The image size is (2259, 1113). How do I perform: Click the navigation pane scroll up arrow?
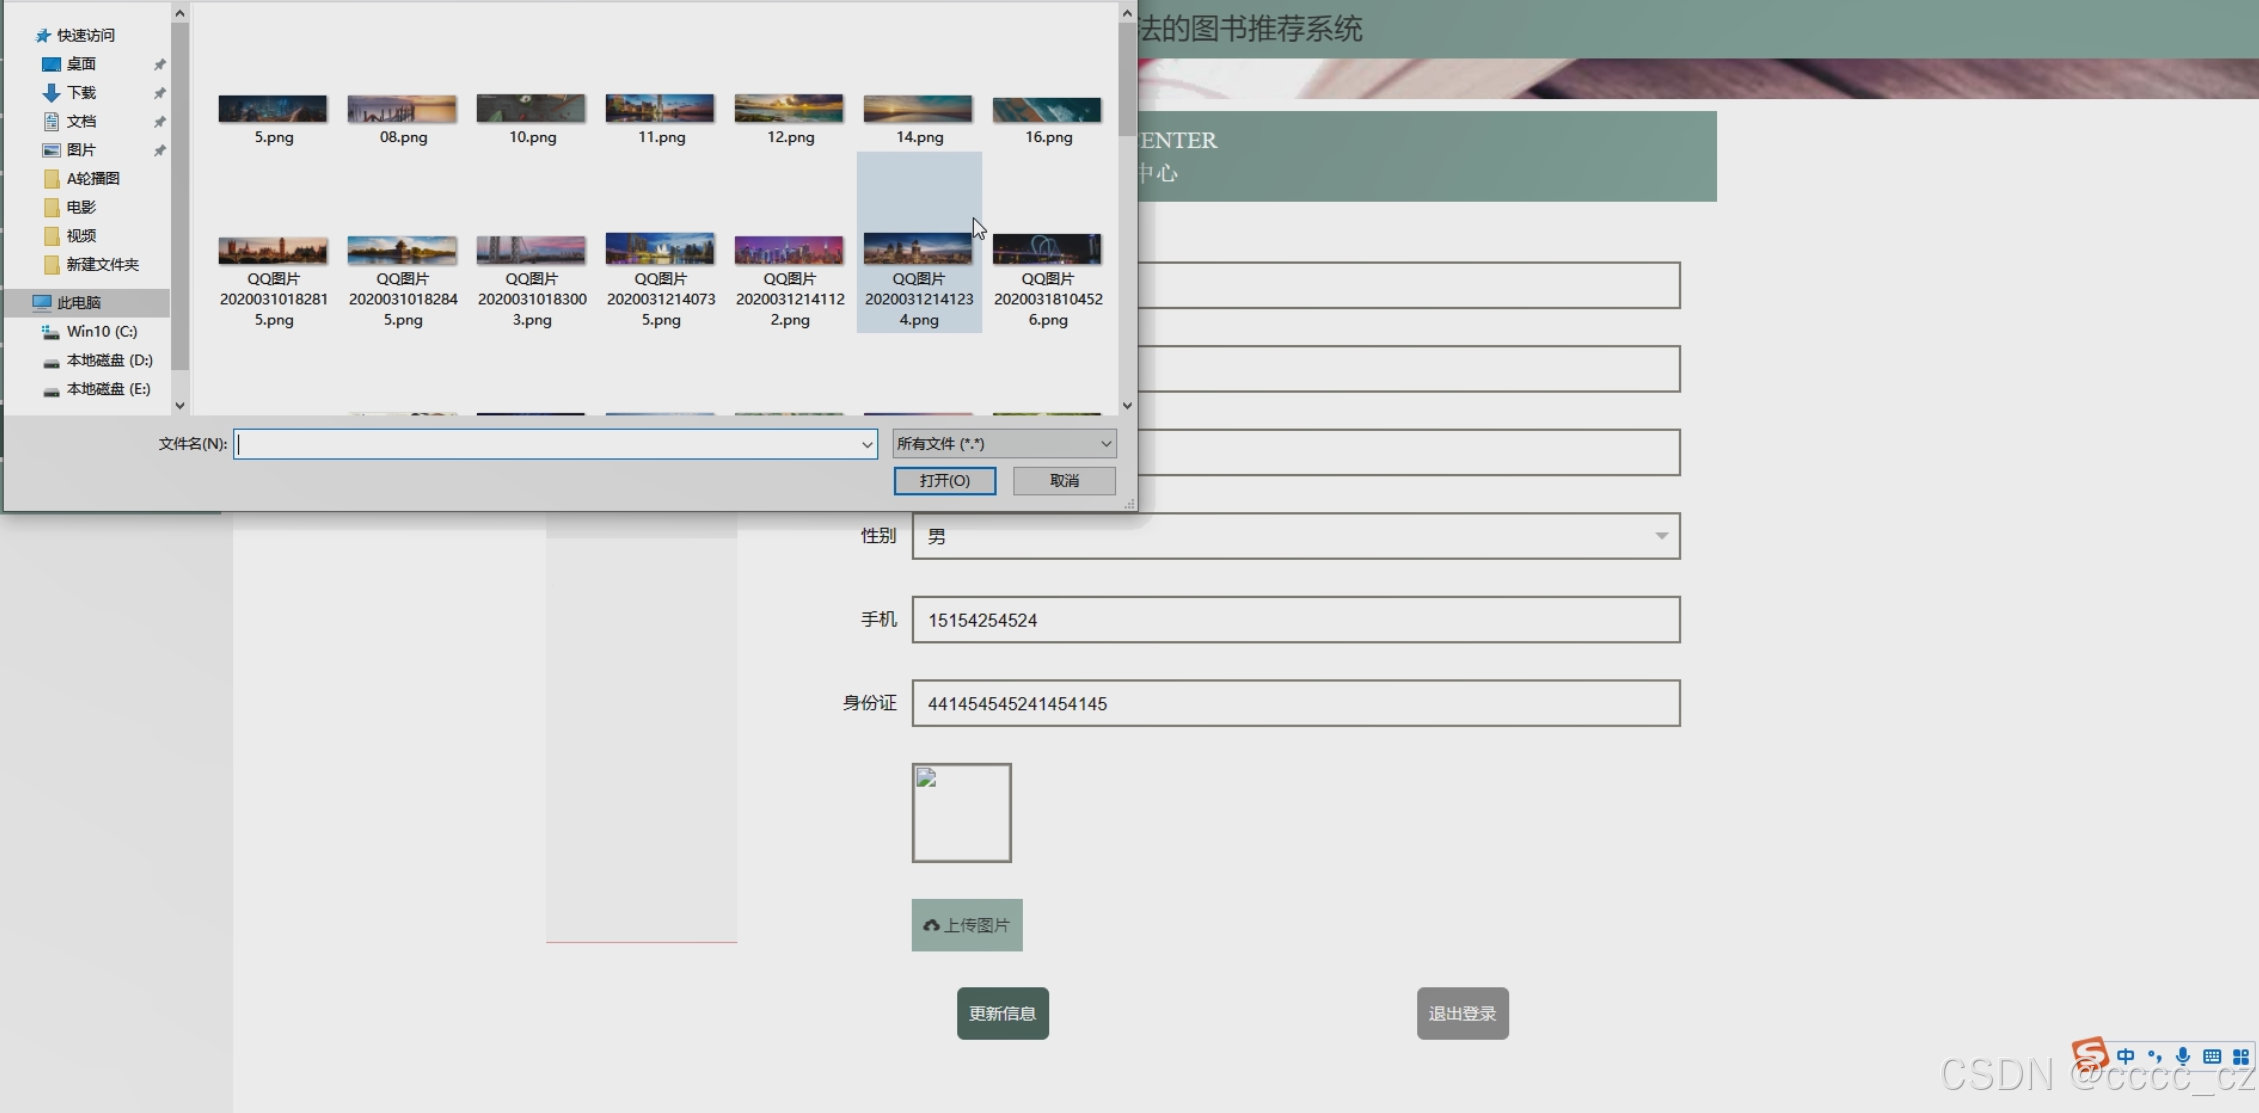[x=180, y=13]
